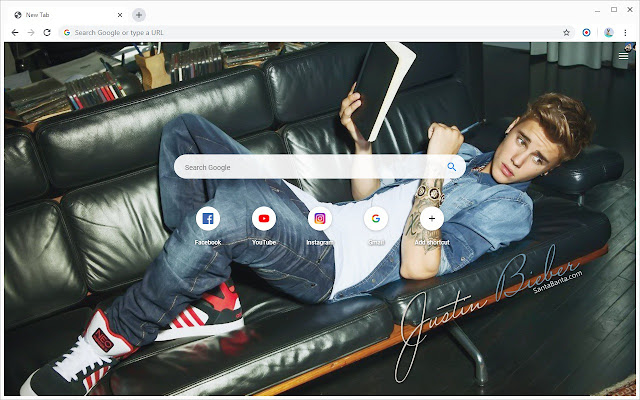Open the YouTube shortcut

coord(264,219)
